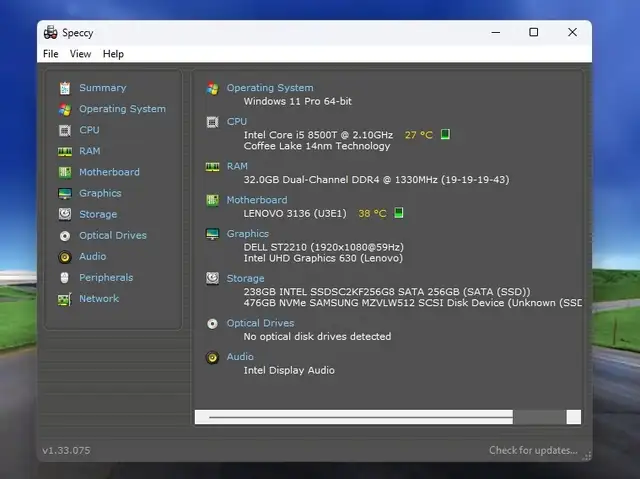Open the Graphics heading link in summary

[x=248, y=234]
